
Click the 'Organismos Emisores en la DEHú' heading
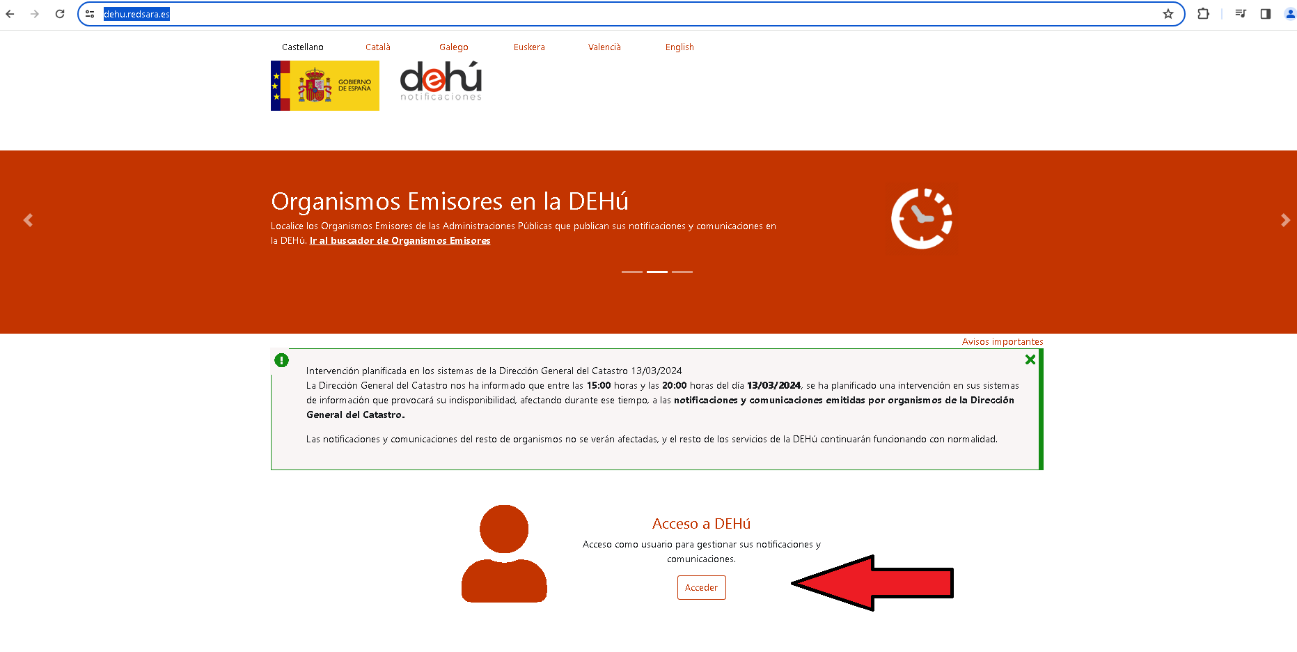(x=450, y=201)
